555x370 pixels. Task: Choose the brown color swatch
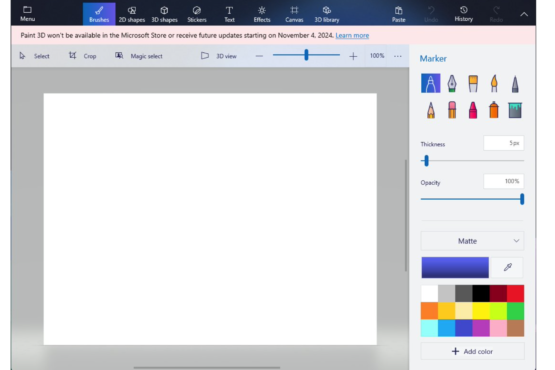coord(515,328)
